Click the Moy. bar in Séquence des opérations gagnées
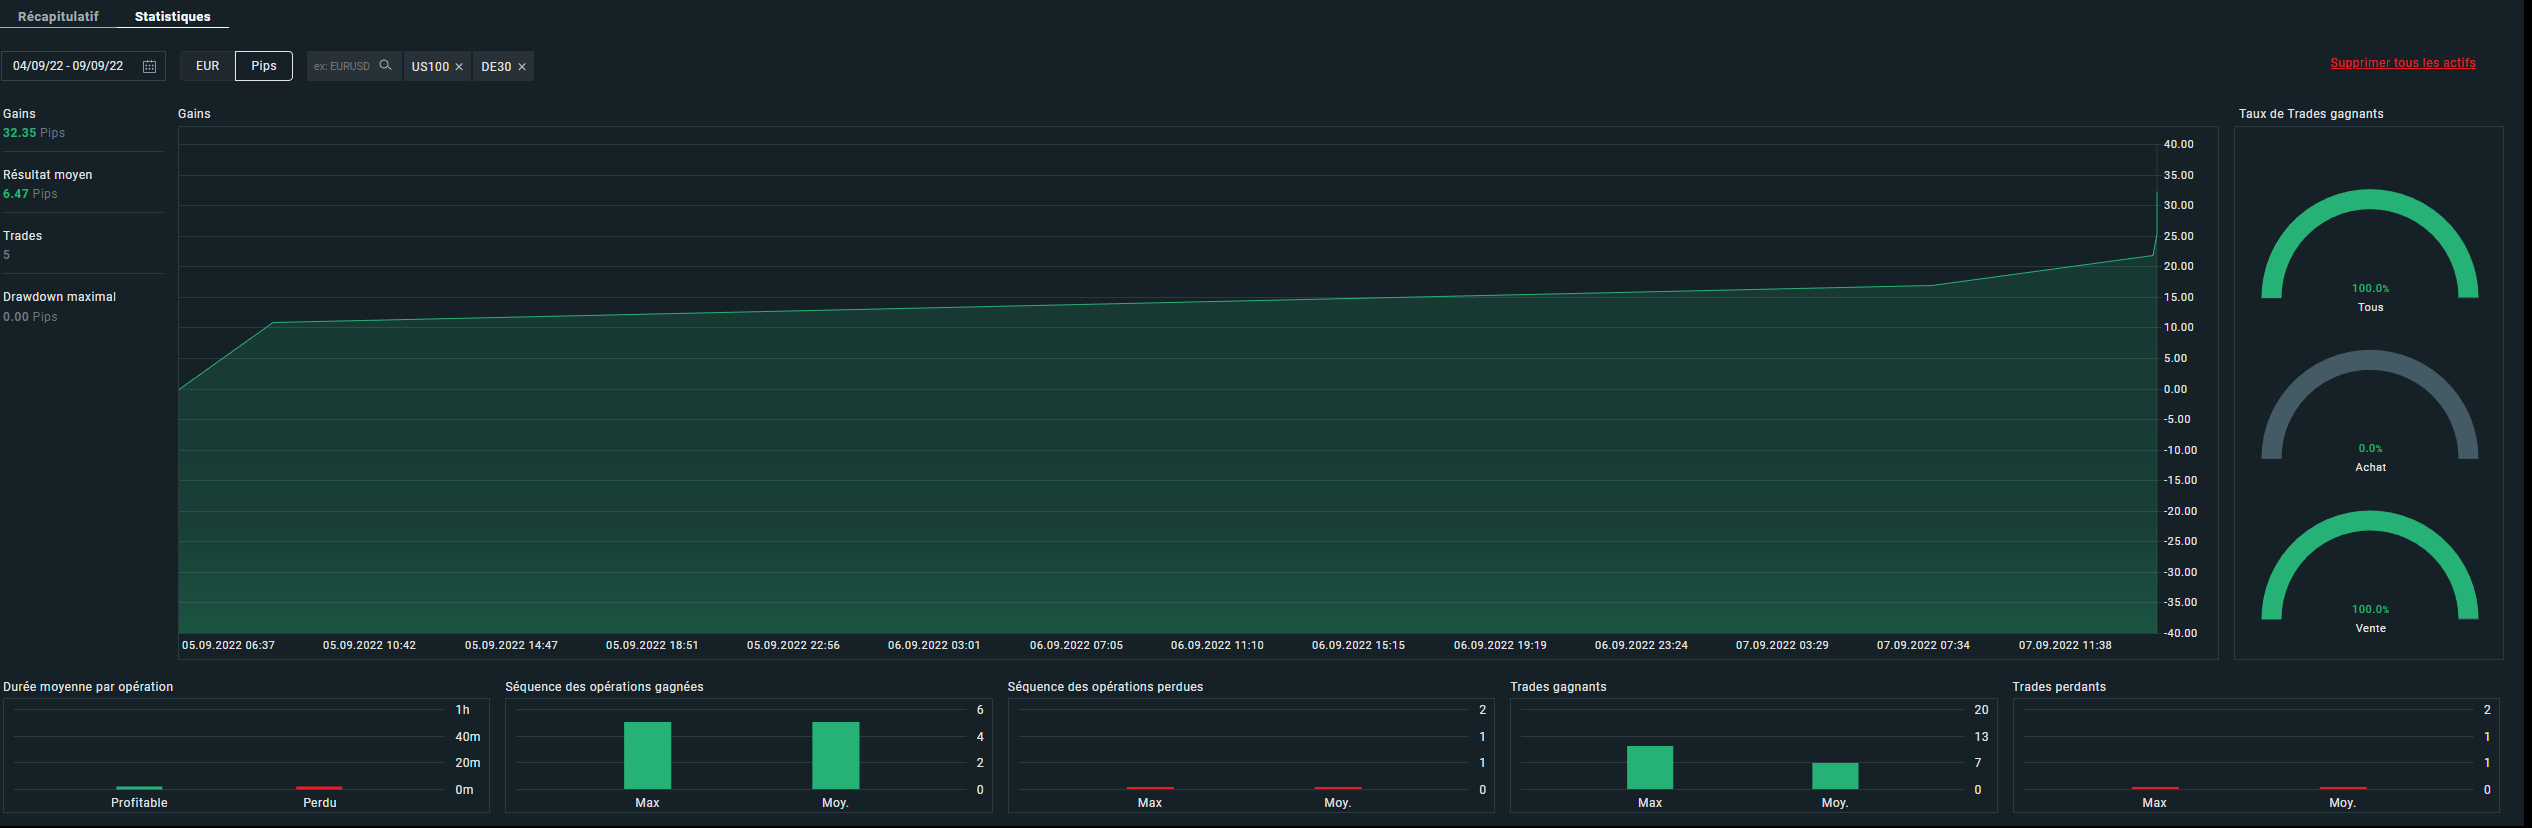This screenshot has width=2532, height=828. click(x=835, y=755)
